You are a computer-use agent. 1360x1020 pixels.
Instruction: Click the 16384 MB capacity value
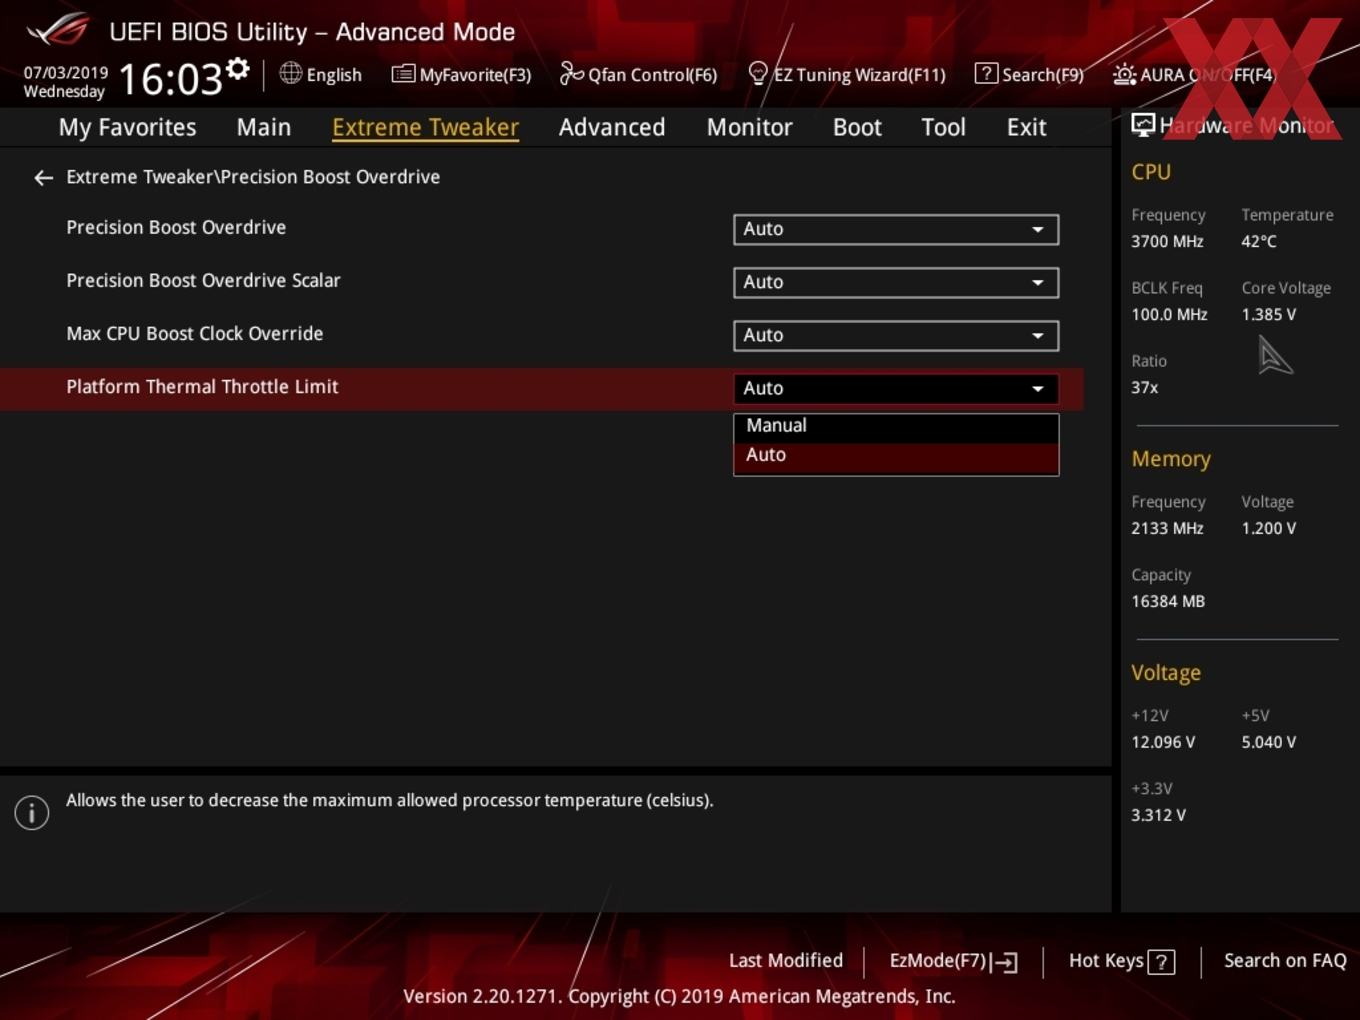[x=1168, y=601]
